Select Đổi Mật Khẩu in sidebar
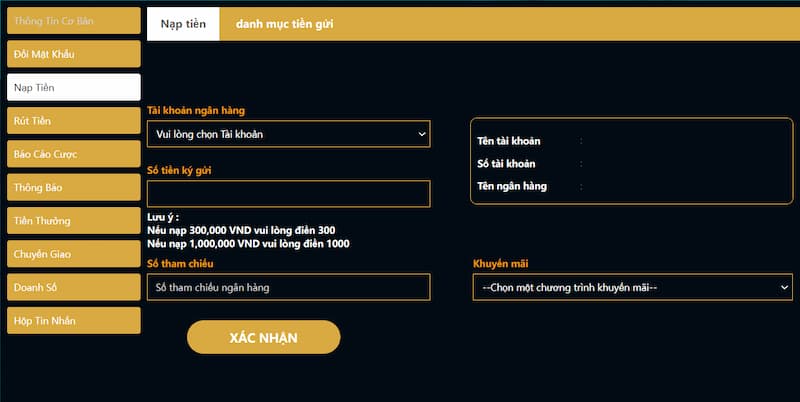The image size is (800, 402). 73,54
